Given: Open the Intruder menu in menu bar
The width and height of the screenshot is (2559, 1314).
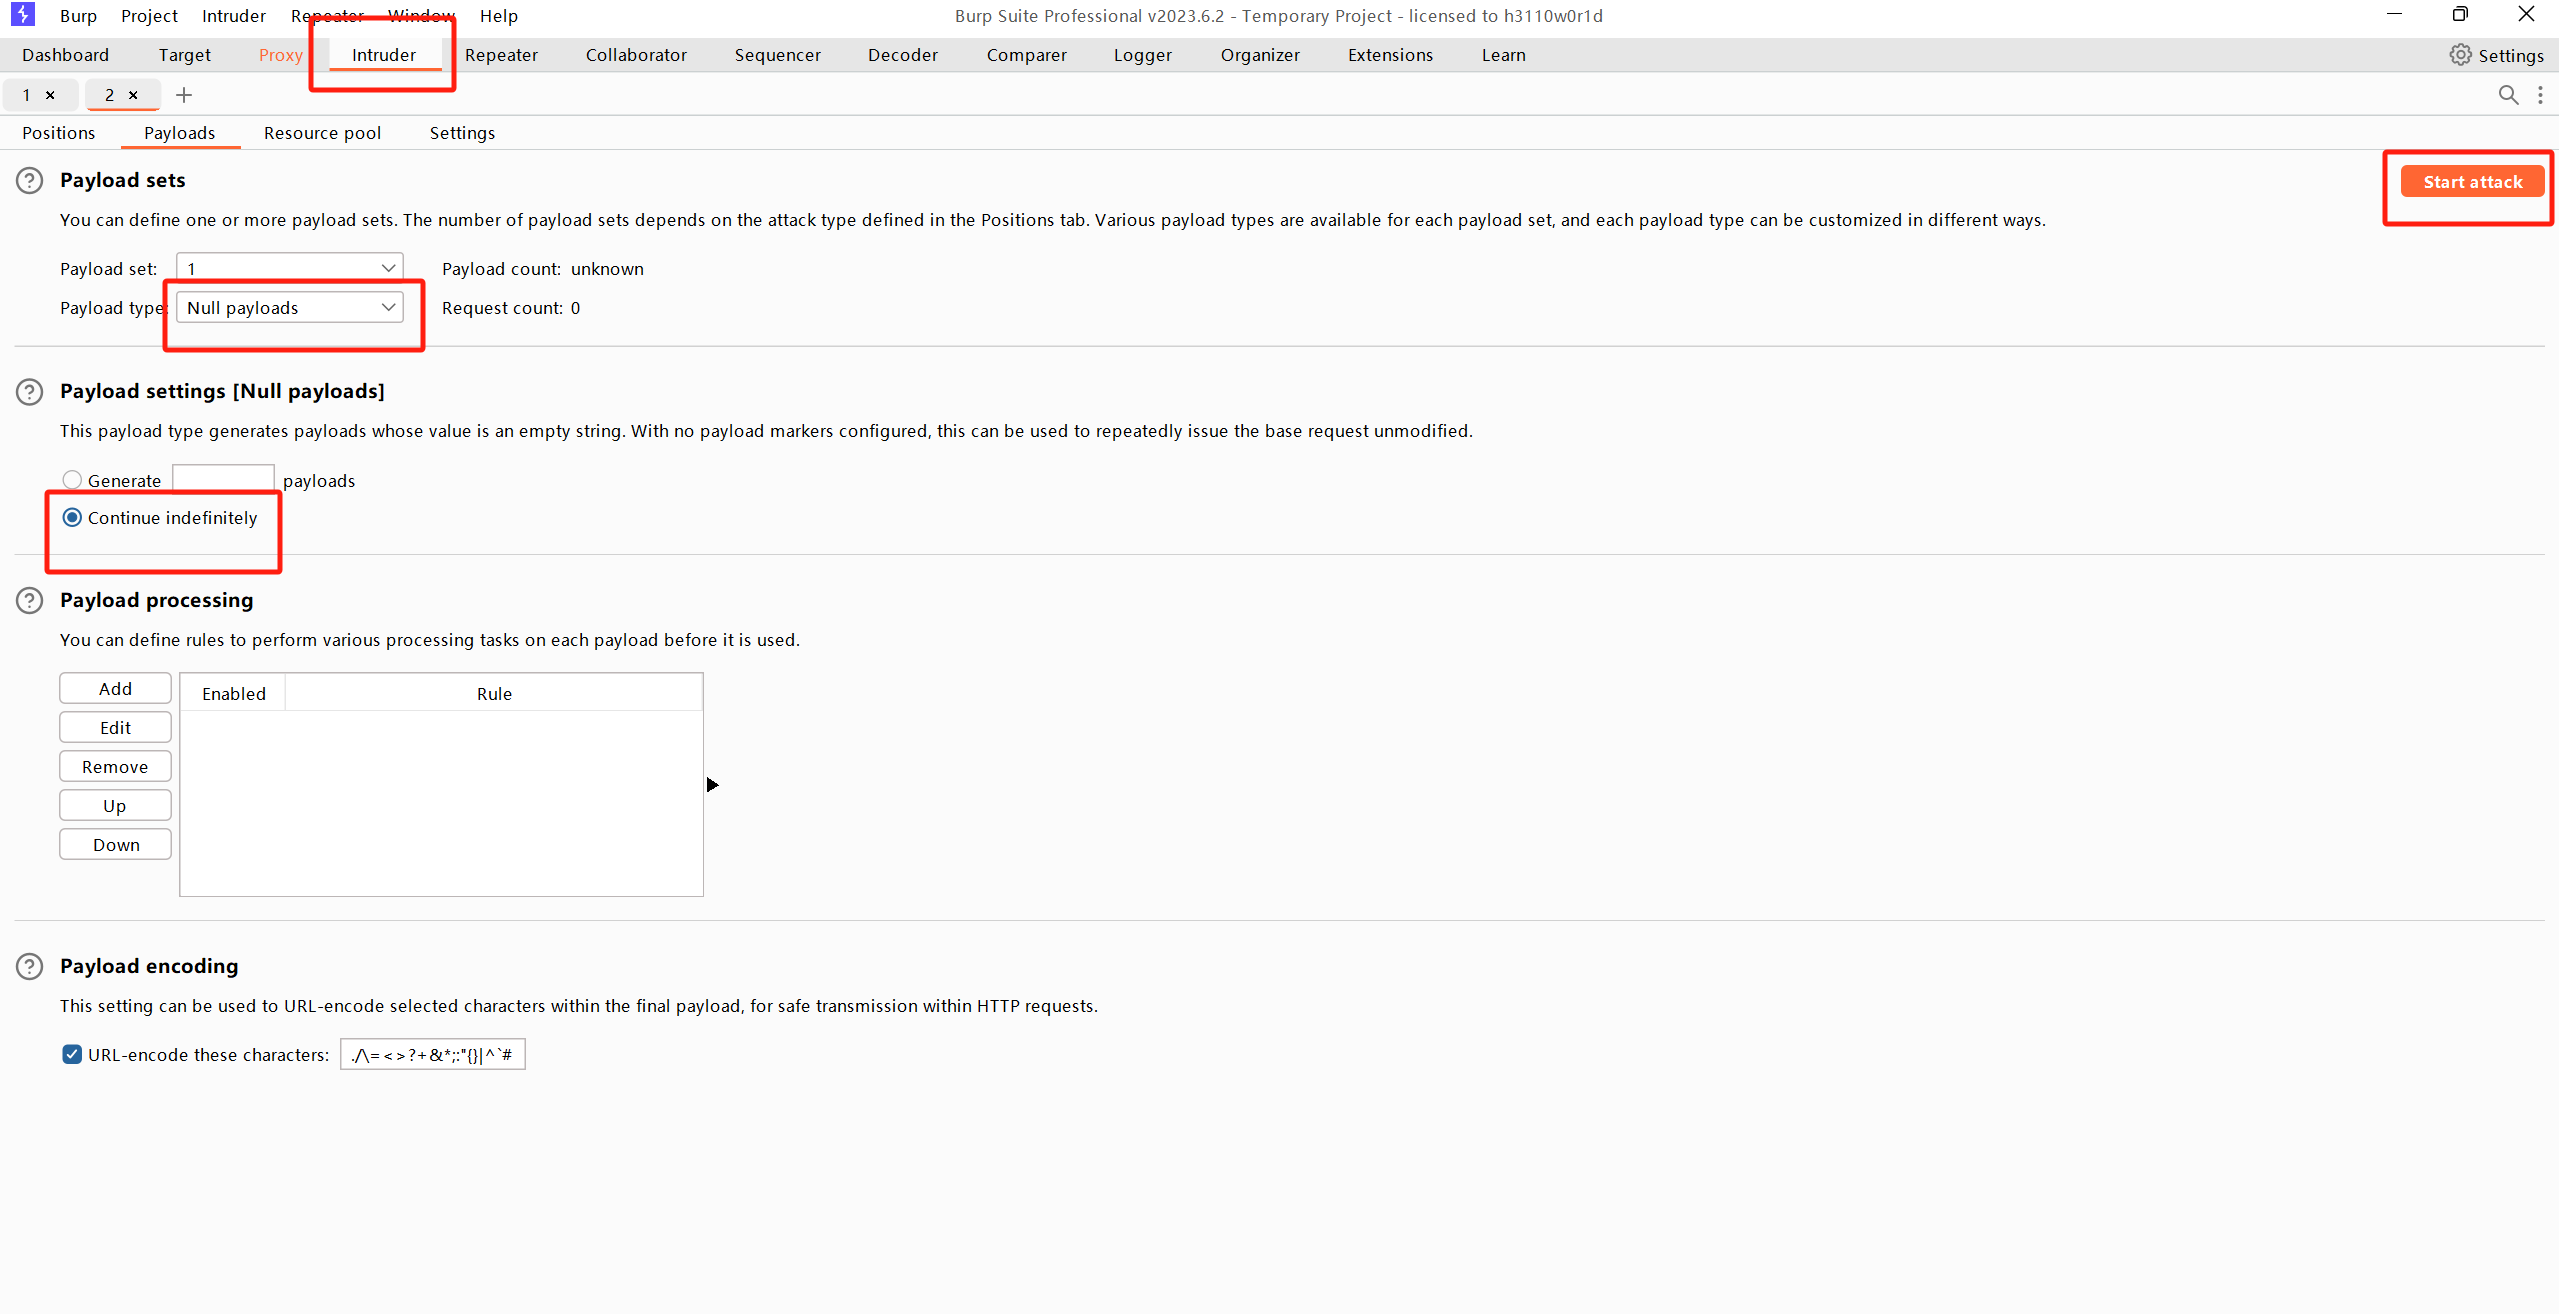Looking at the screenshot, I should pyautogui.click(x=234, y=16).
